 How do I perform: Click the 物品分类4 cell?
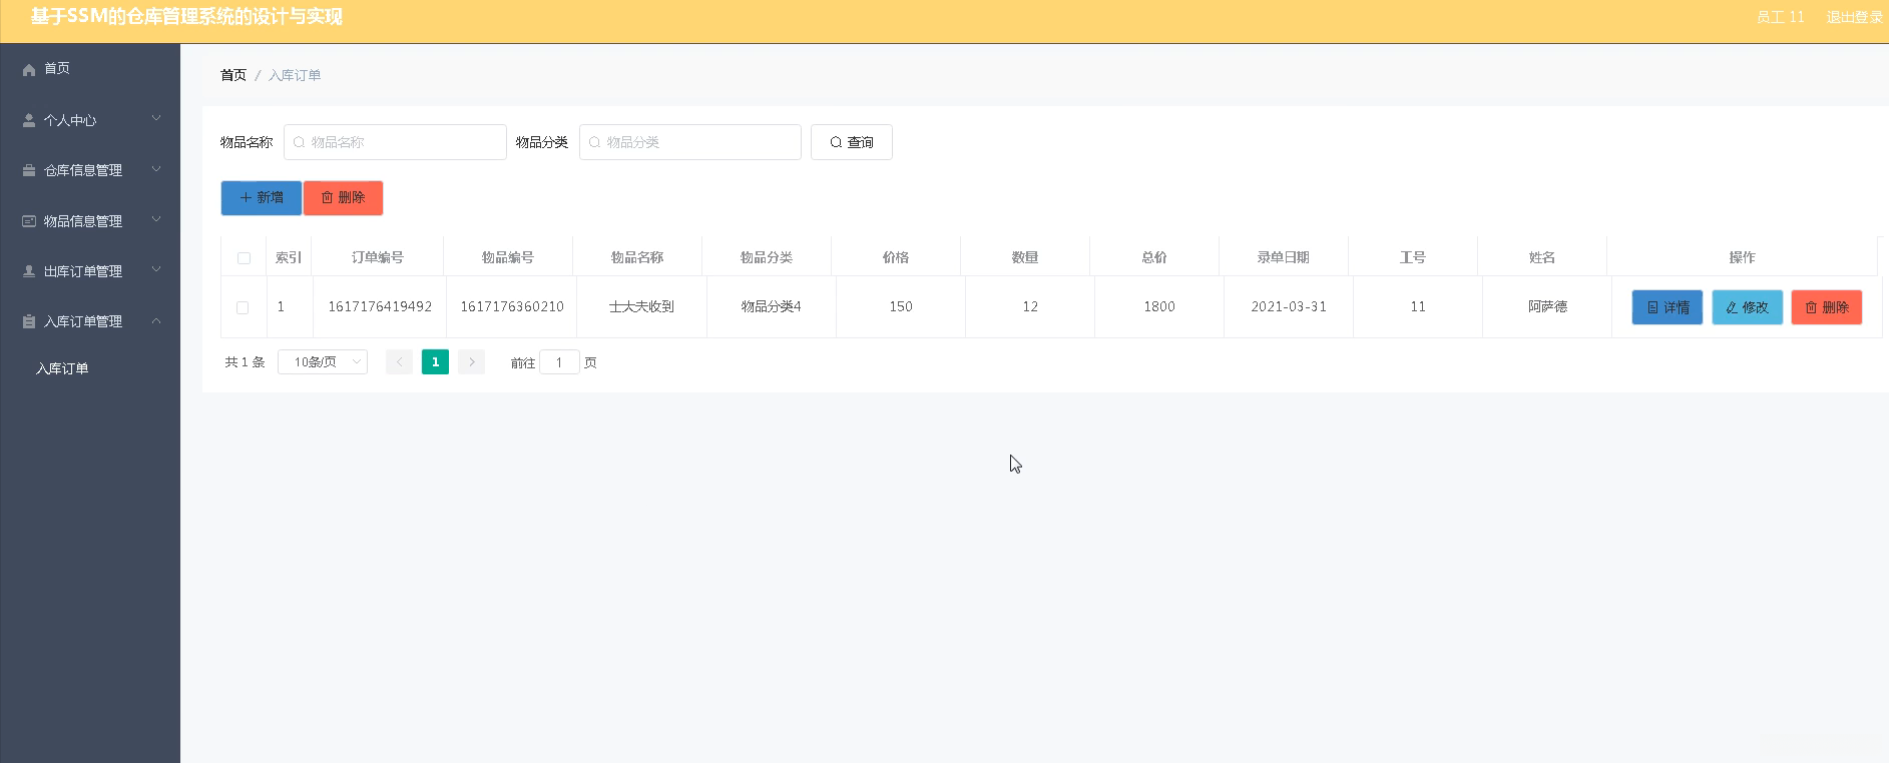pos(771,307)
